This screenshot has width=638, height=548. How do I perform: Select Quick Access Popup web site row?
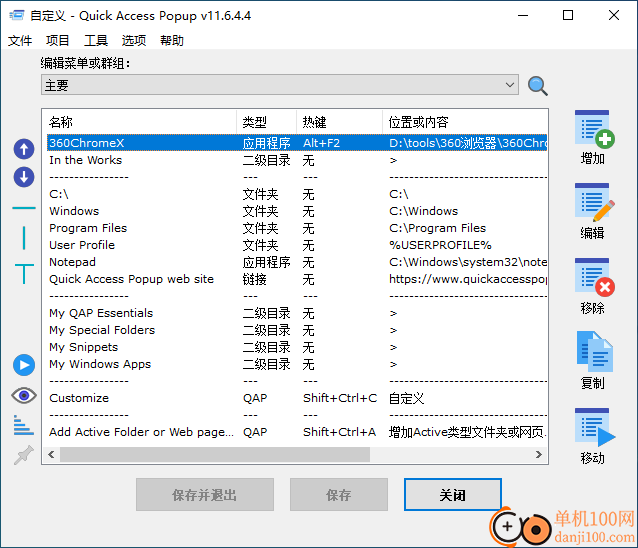(x=297, y=279)
